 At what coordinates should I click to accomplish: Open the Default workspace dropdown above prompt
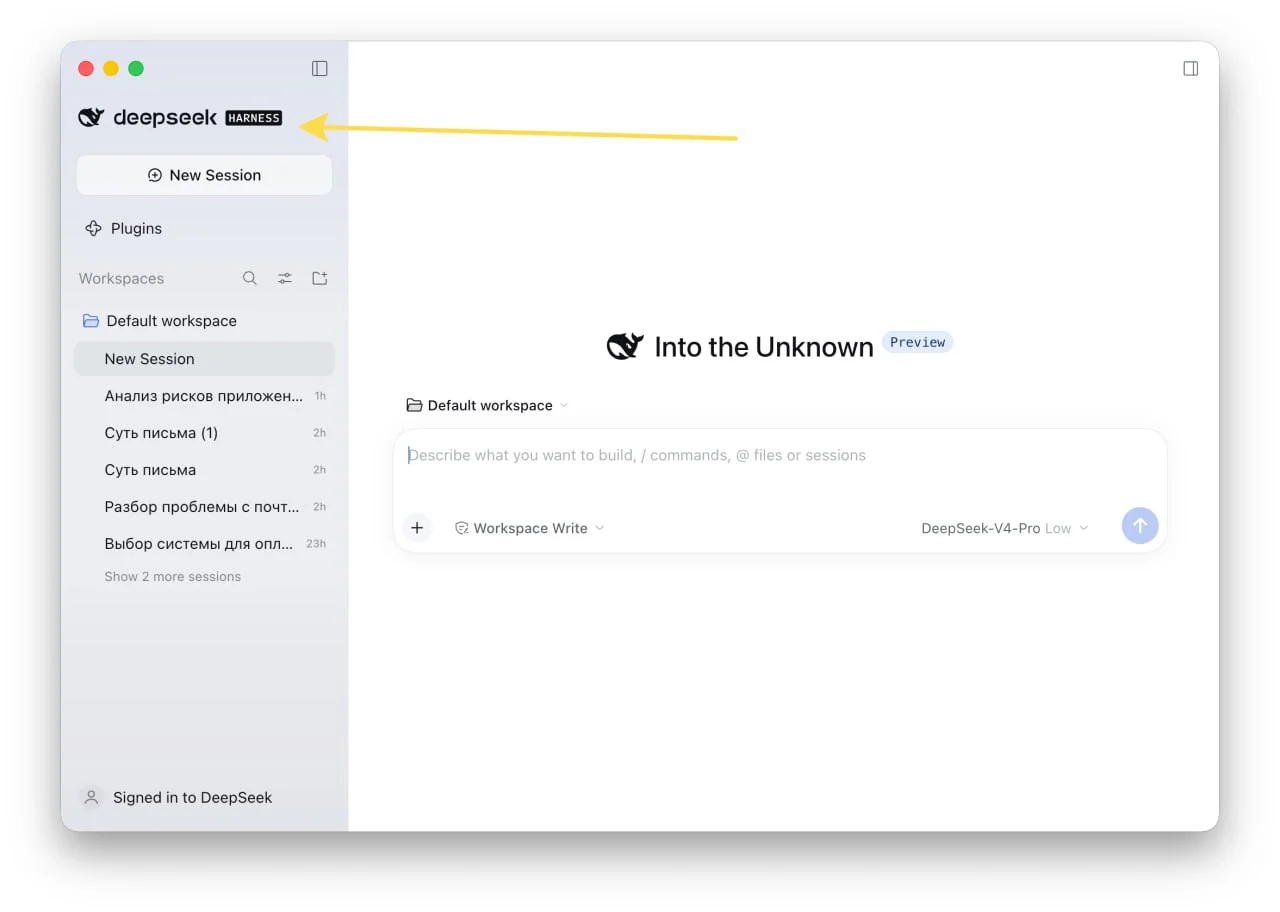(x=487, y=405)
